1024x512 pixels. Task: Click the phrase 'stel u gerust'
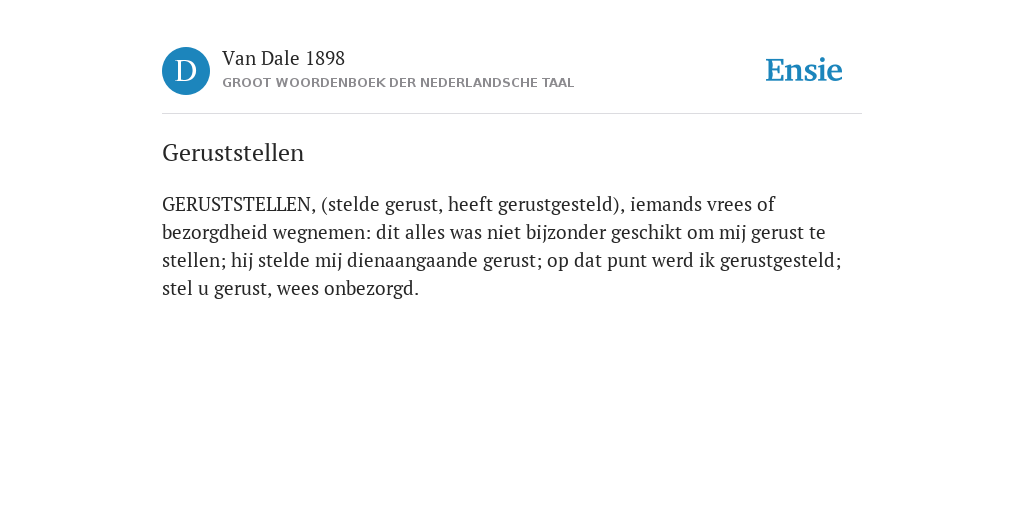pos(214,289)
